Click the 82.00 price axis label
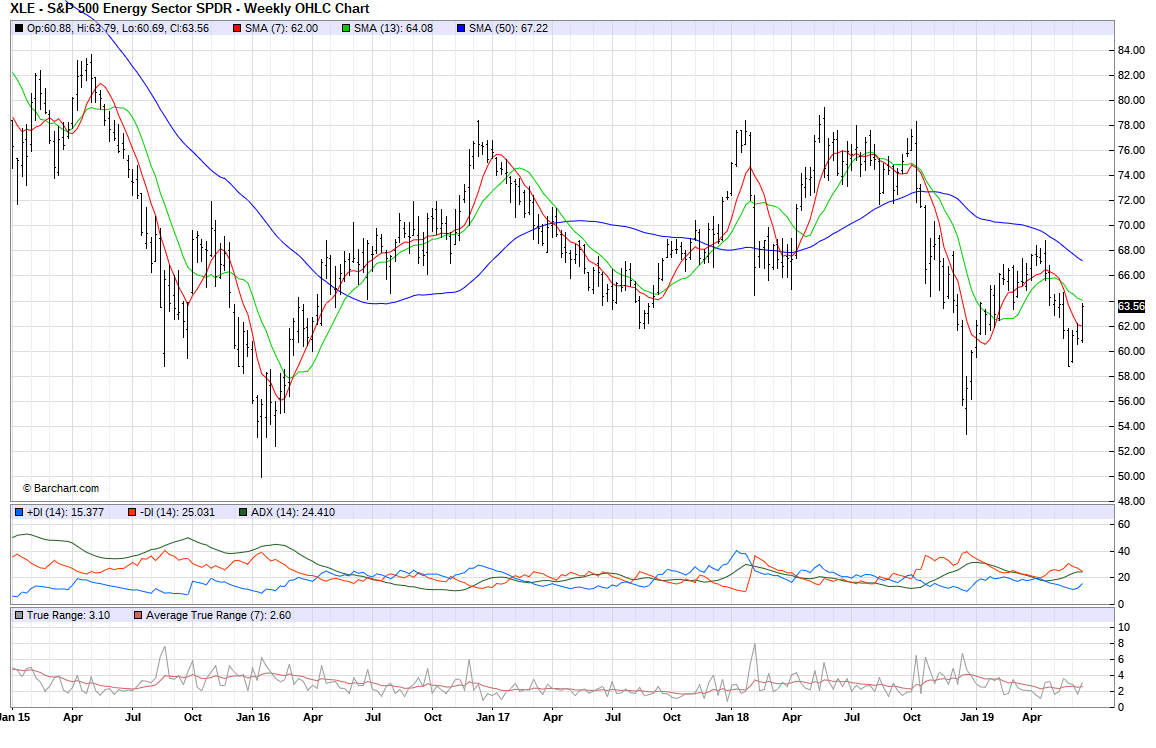This screenshot has width=1156, height=748. coord(1132,75)
